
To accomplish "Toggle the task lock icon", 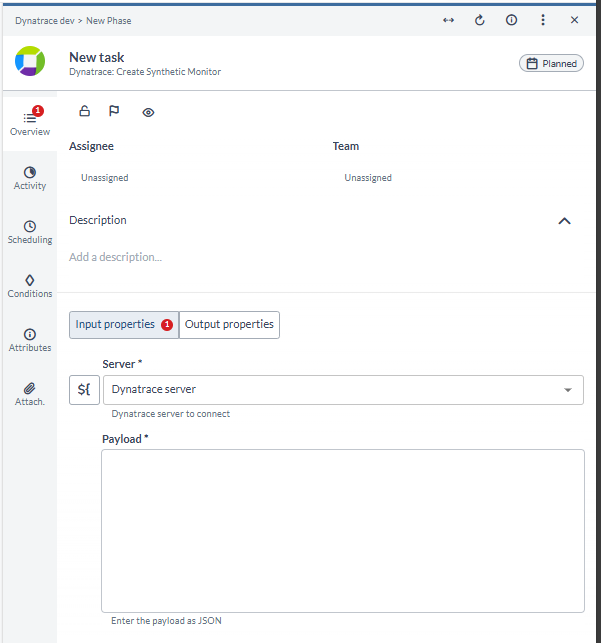I will pyautogui.click(x=84, y=111).
